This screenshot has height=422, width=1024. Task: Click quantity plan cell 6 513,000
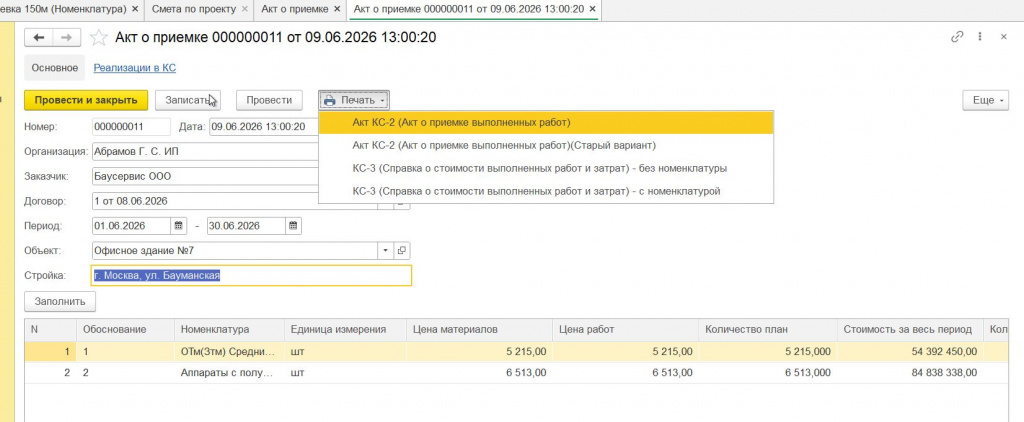point(767,373)
